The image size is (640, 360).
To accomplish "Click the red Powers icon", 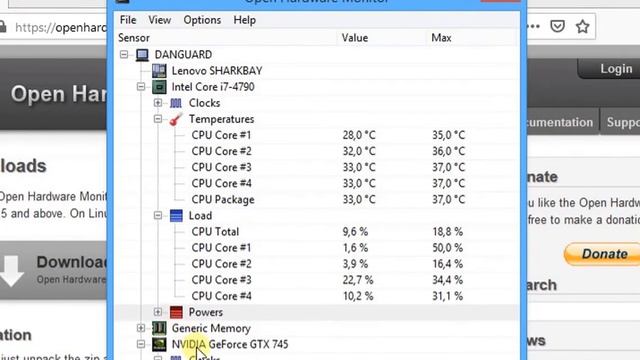I will point(176,312).
